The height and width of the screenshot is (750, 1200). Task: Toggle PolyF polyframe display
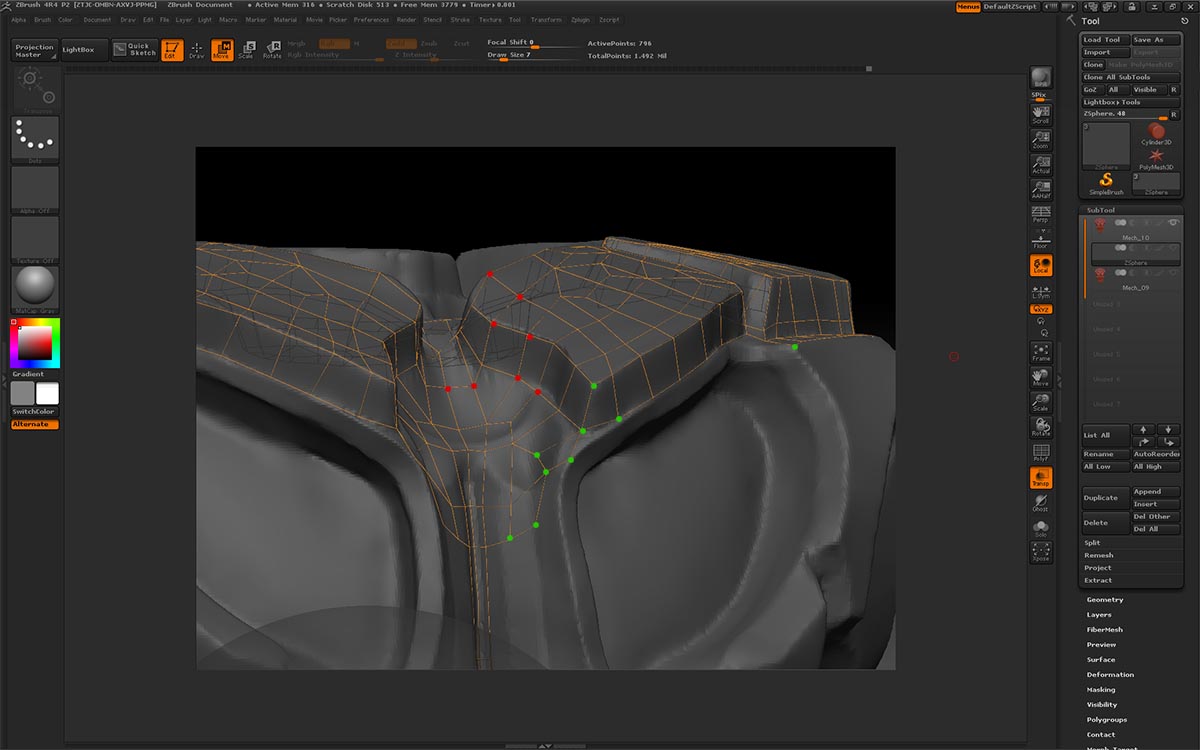[1041, 453]
